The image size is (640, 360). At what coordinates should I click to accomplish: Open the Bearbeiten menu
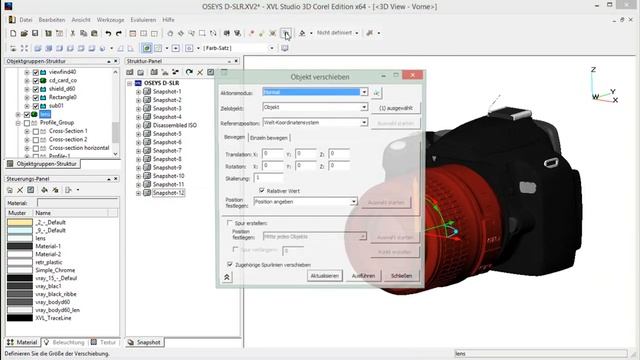(x=52, y=20)
